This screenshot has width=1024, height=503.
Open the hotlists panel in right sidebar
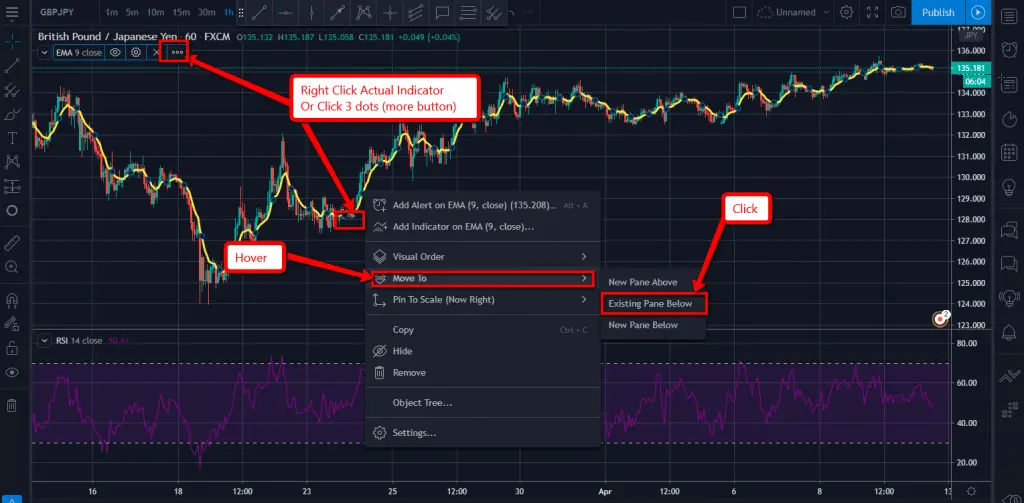coord(1008,119)
